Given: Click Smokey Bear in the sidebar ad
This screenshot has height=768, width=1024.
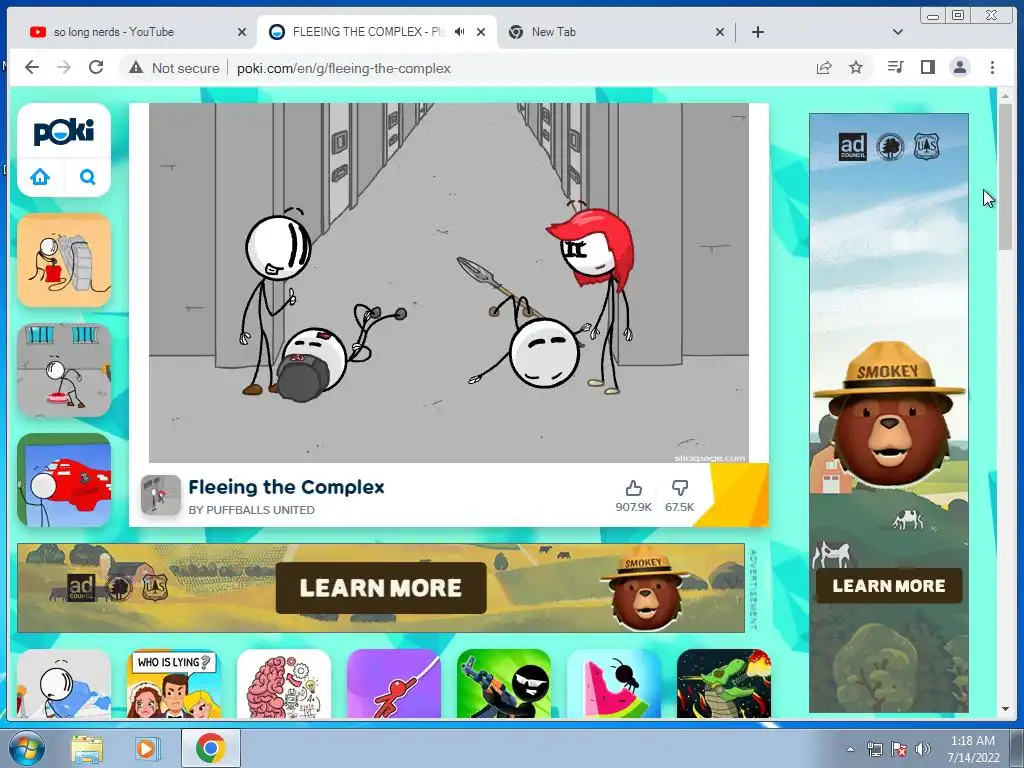Looking at the screenshot, I should 889,415.
